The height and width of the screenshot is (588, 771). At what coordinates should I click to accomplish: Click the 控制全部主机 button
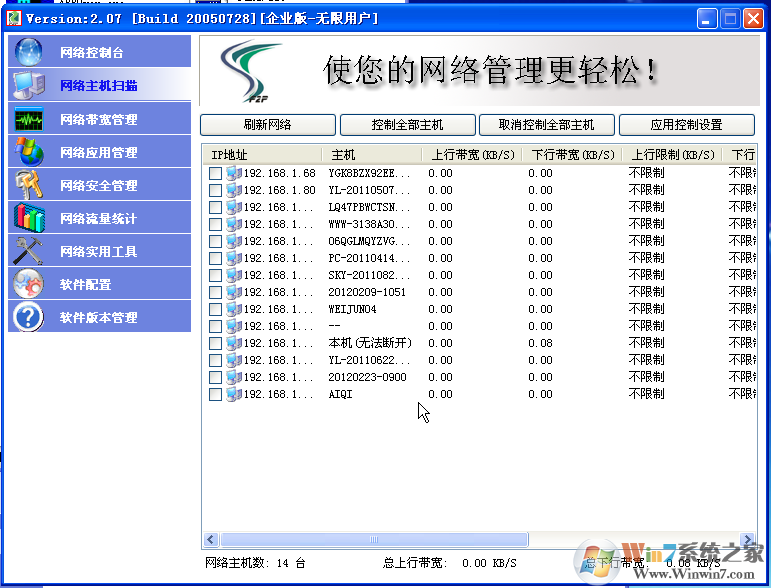point(407,125)
